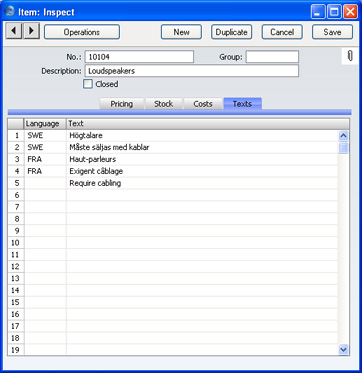Select the Texts tab

click(242, 103)
